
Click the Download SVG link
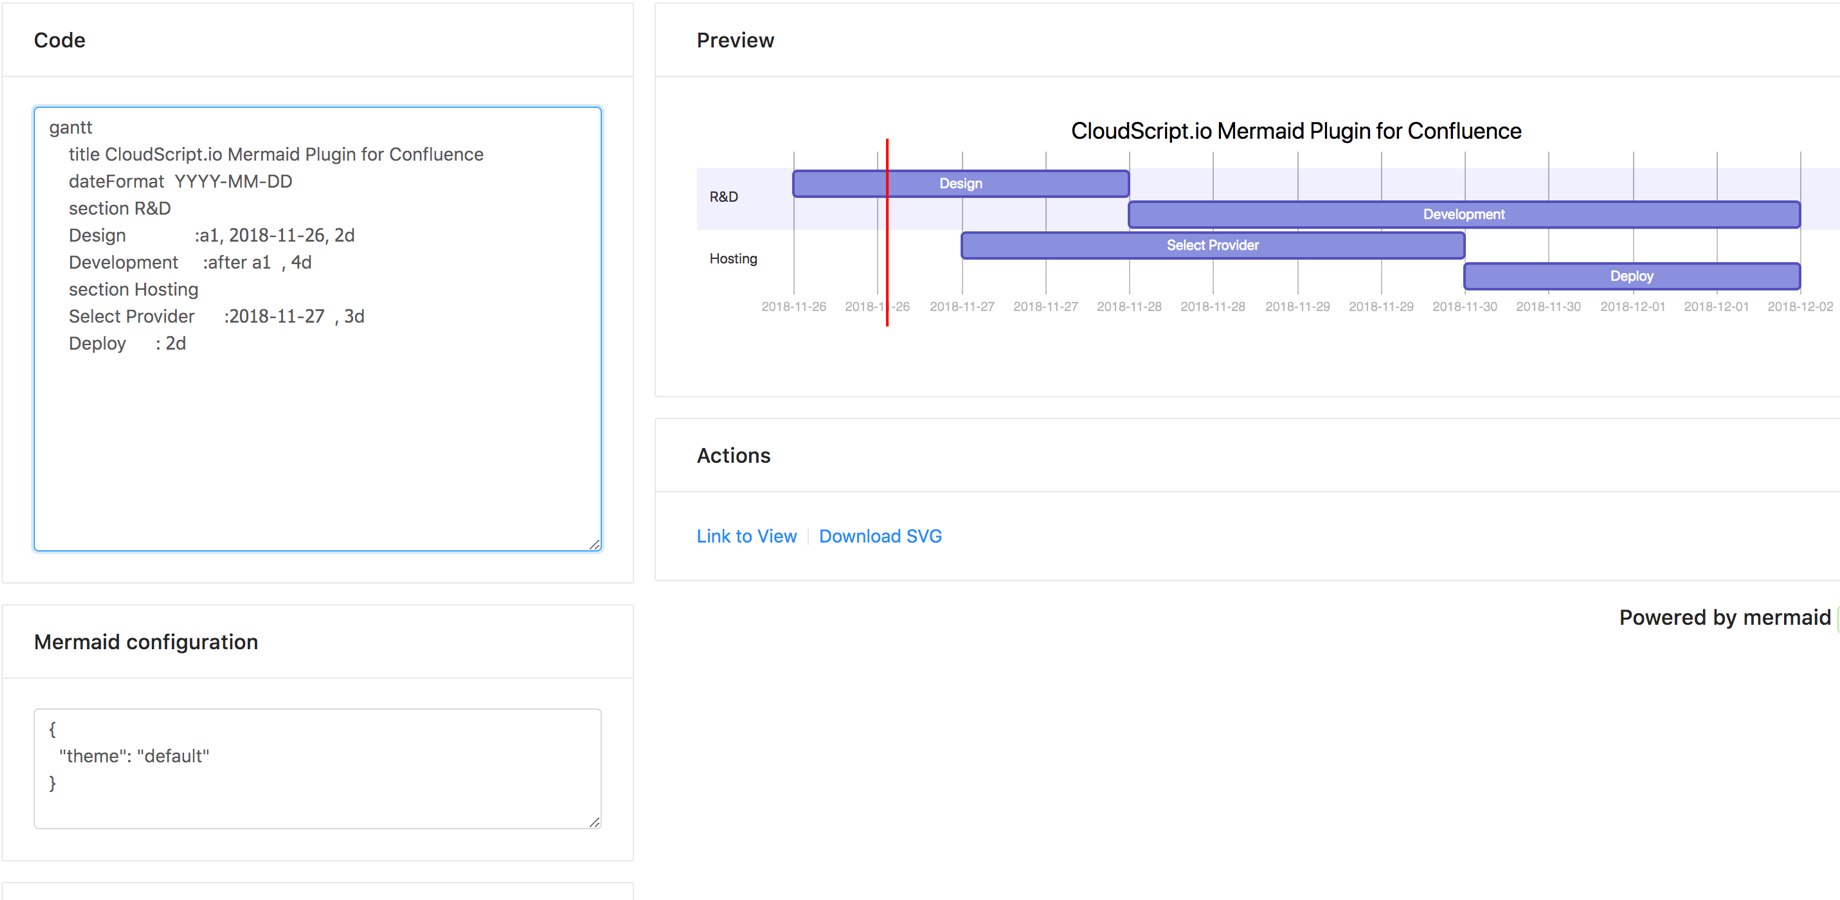(x=880, y=536)
